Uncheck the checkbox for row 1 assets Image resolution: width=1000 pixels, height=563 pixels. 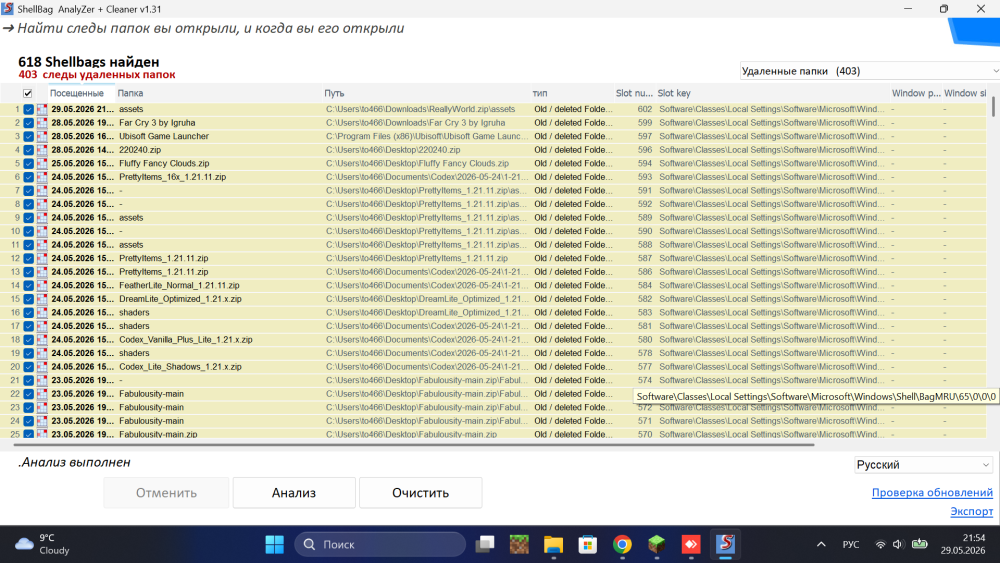click(x=29, y=109)
